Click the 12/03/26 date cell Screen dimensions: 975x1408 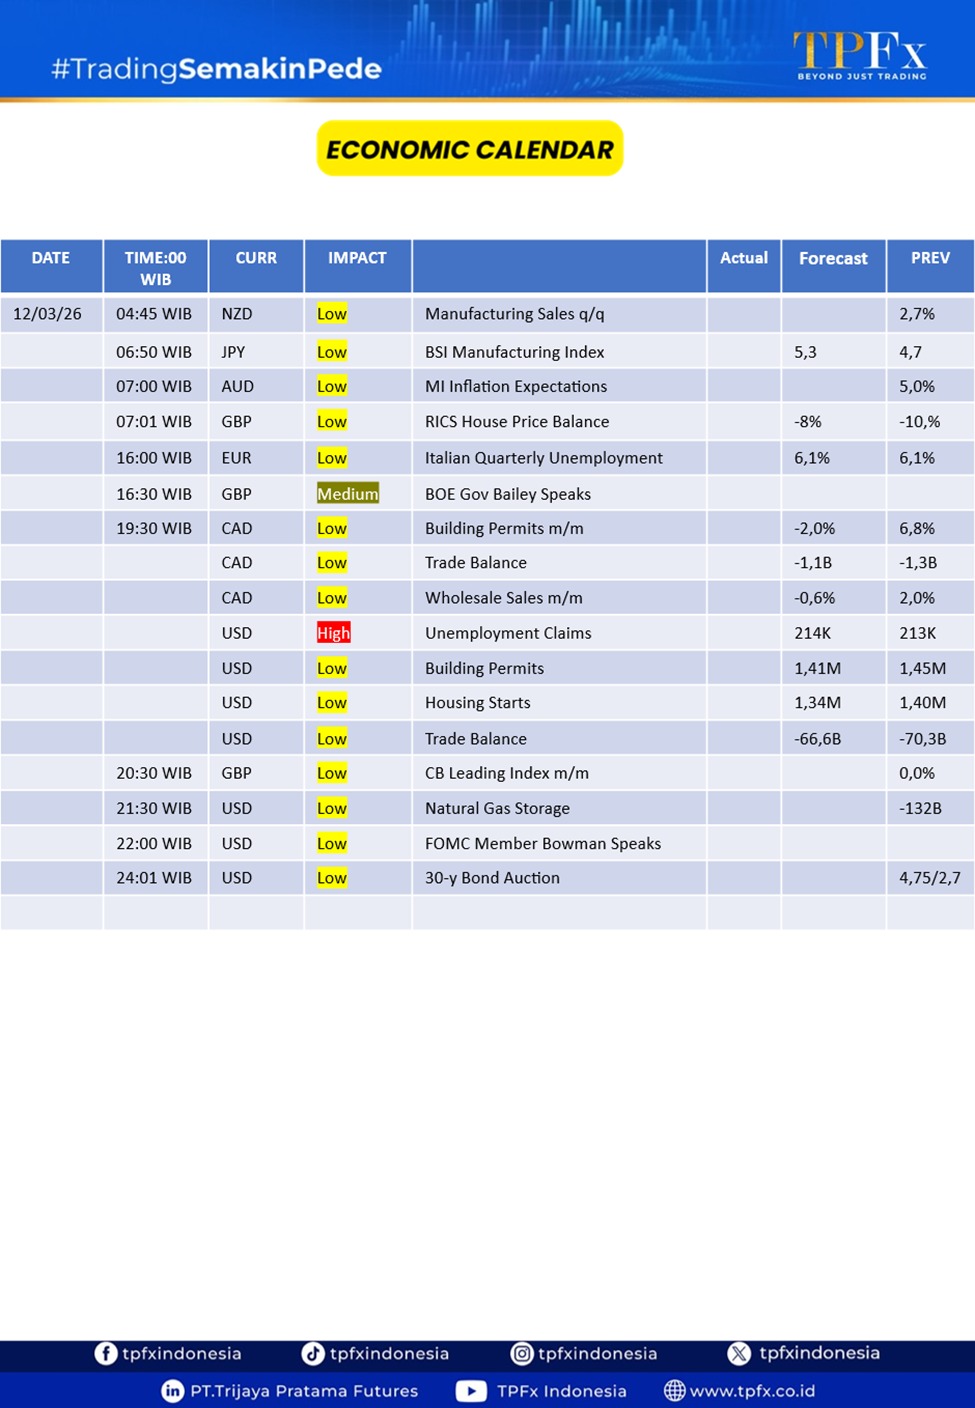pos(48,314)
